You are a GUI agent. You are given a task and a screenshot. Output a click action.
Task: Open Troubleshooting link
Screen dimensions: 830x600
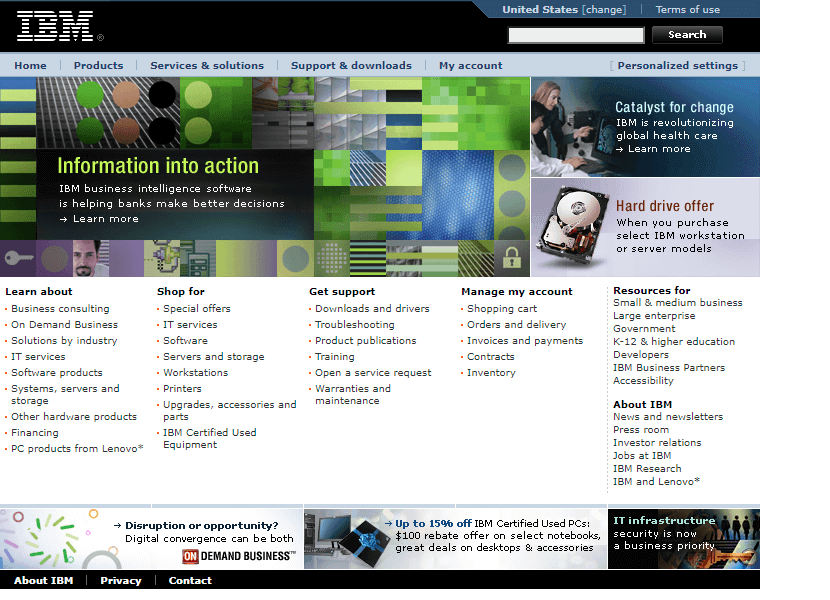pyautogui.click(x=355, y=324)
